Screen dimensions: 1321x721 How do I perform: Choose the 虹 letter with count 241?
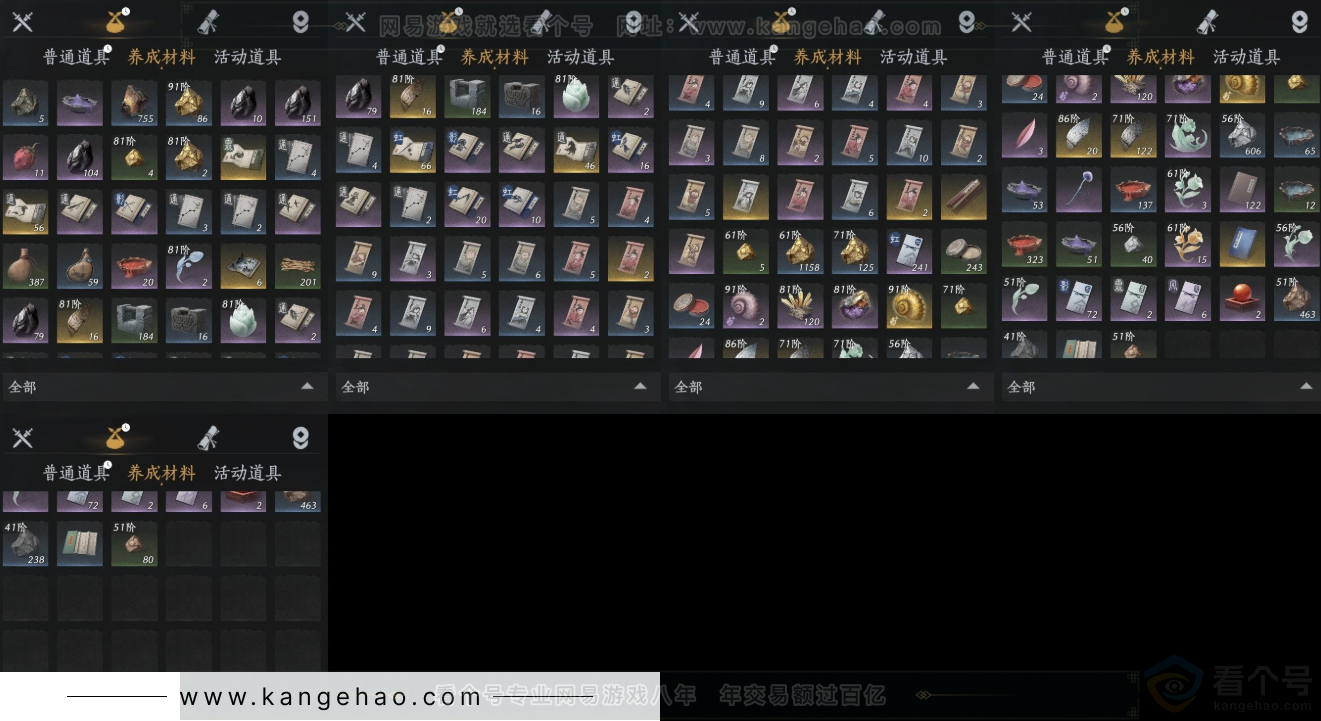(909, 251)
